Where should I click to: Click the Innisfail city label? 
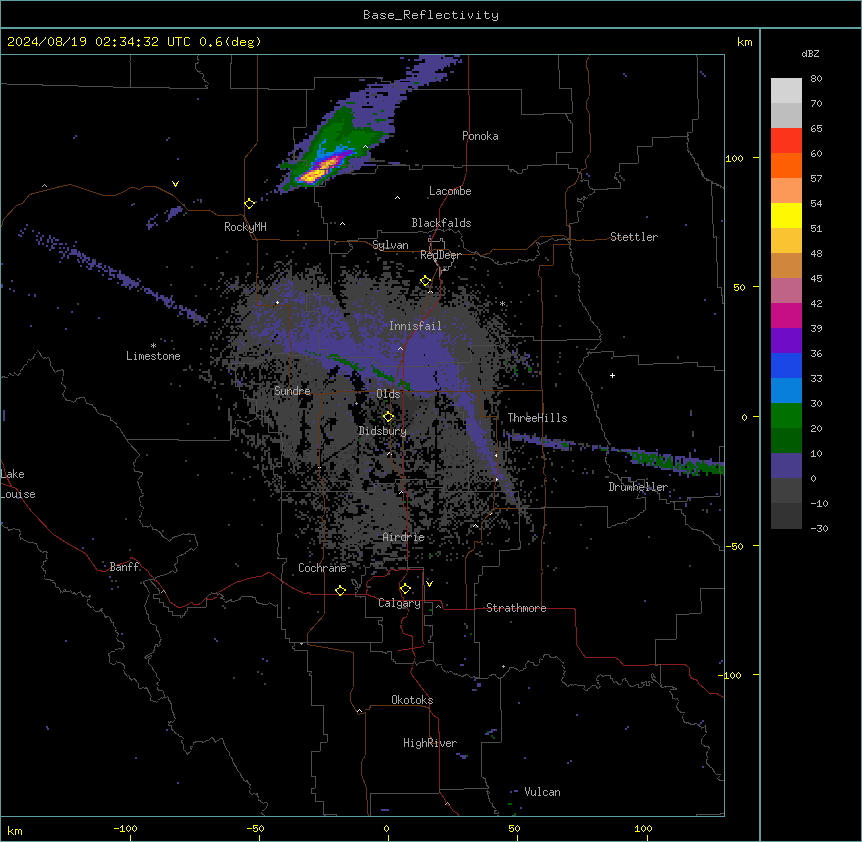pyautogui.click(x=415, y=326)
